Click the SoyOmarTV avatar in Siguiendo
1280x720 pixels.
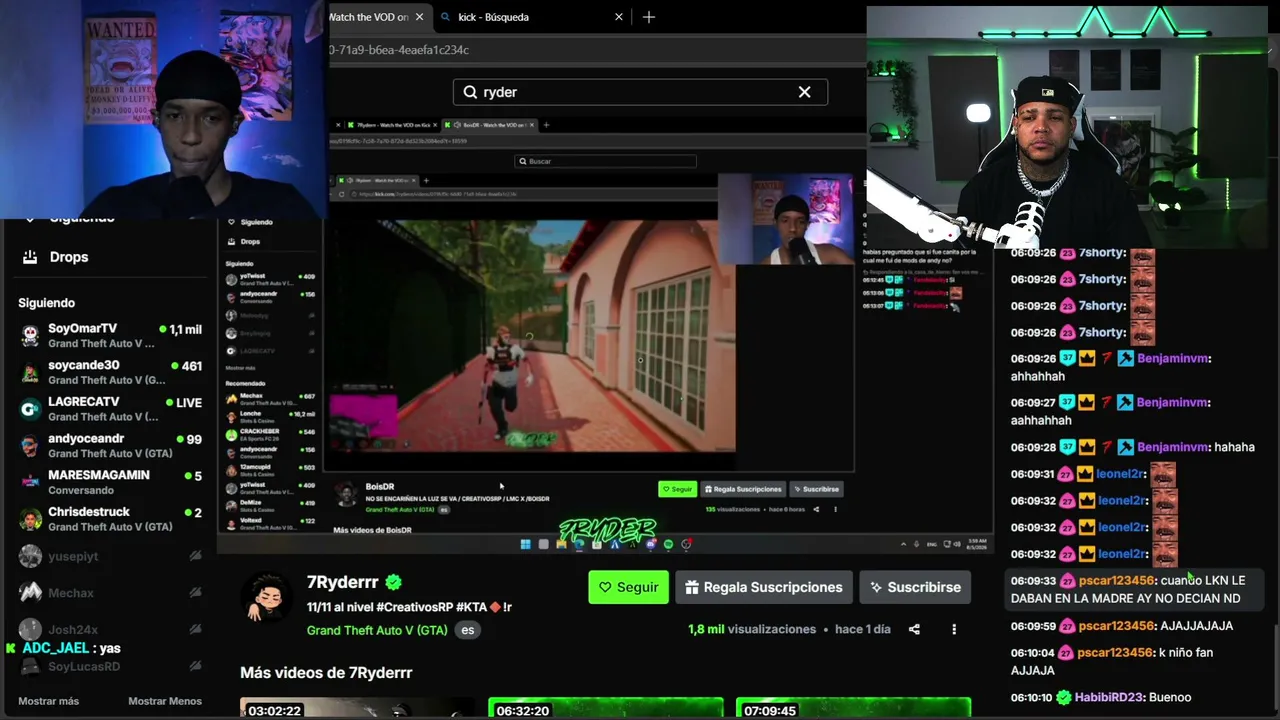[x=30, y=335]
